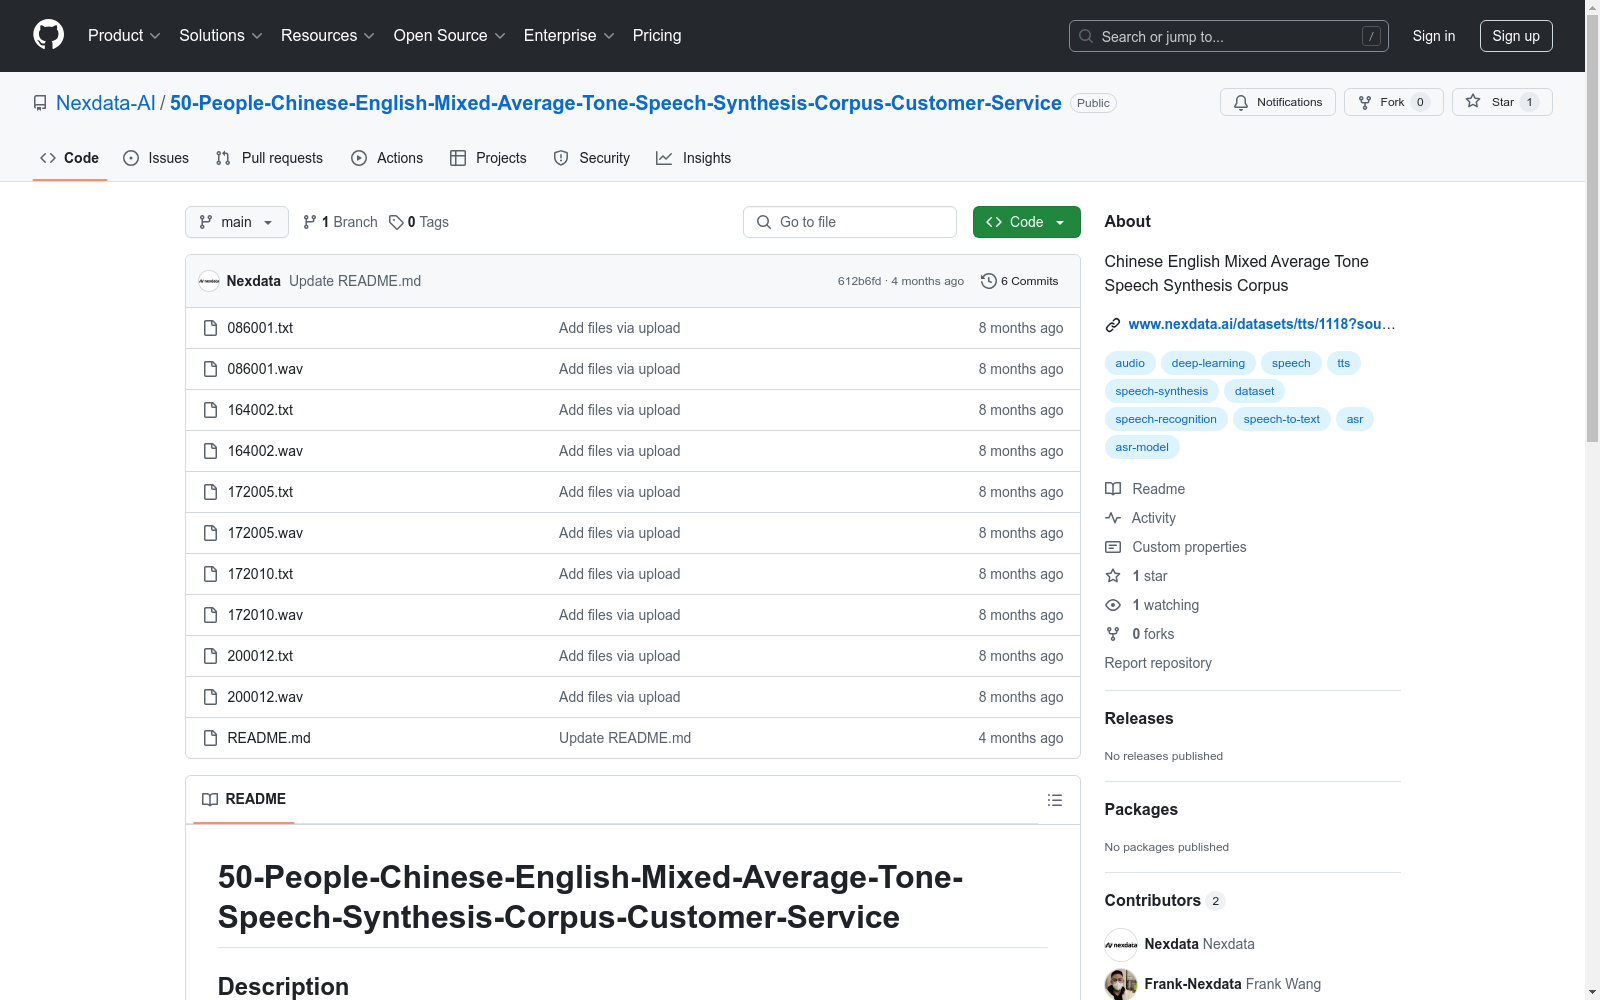
Task: Click the eye icon beside 1 watching
Action: (1113, 605)
